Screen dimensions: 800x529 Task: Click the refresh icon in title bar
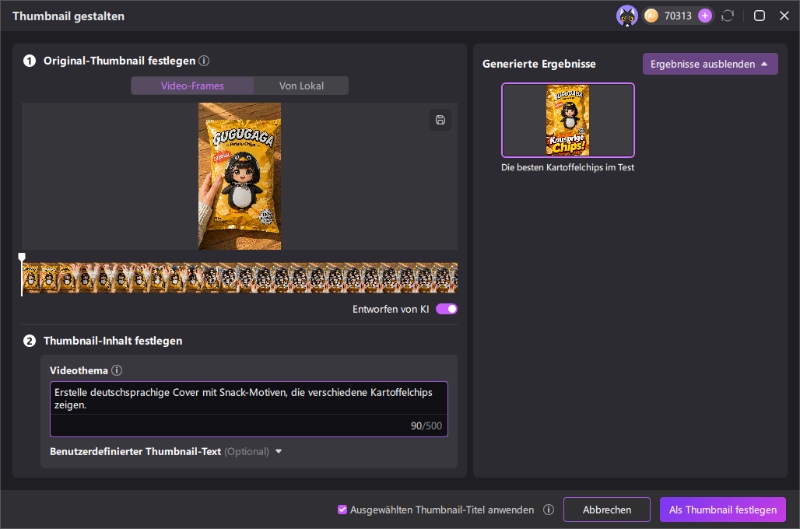click(x=728, y=16)
